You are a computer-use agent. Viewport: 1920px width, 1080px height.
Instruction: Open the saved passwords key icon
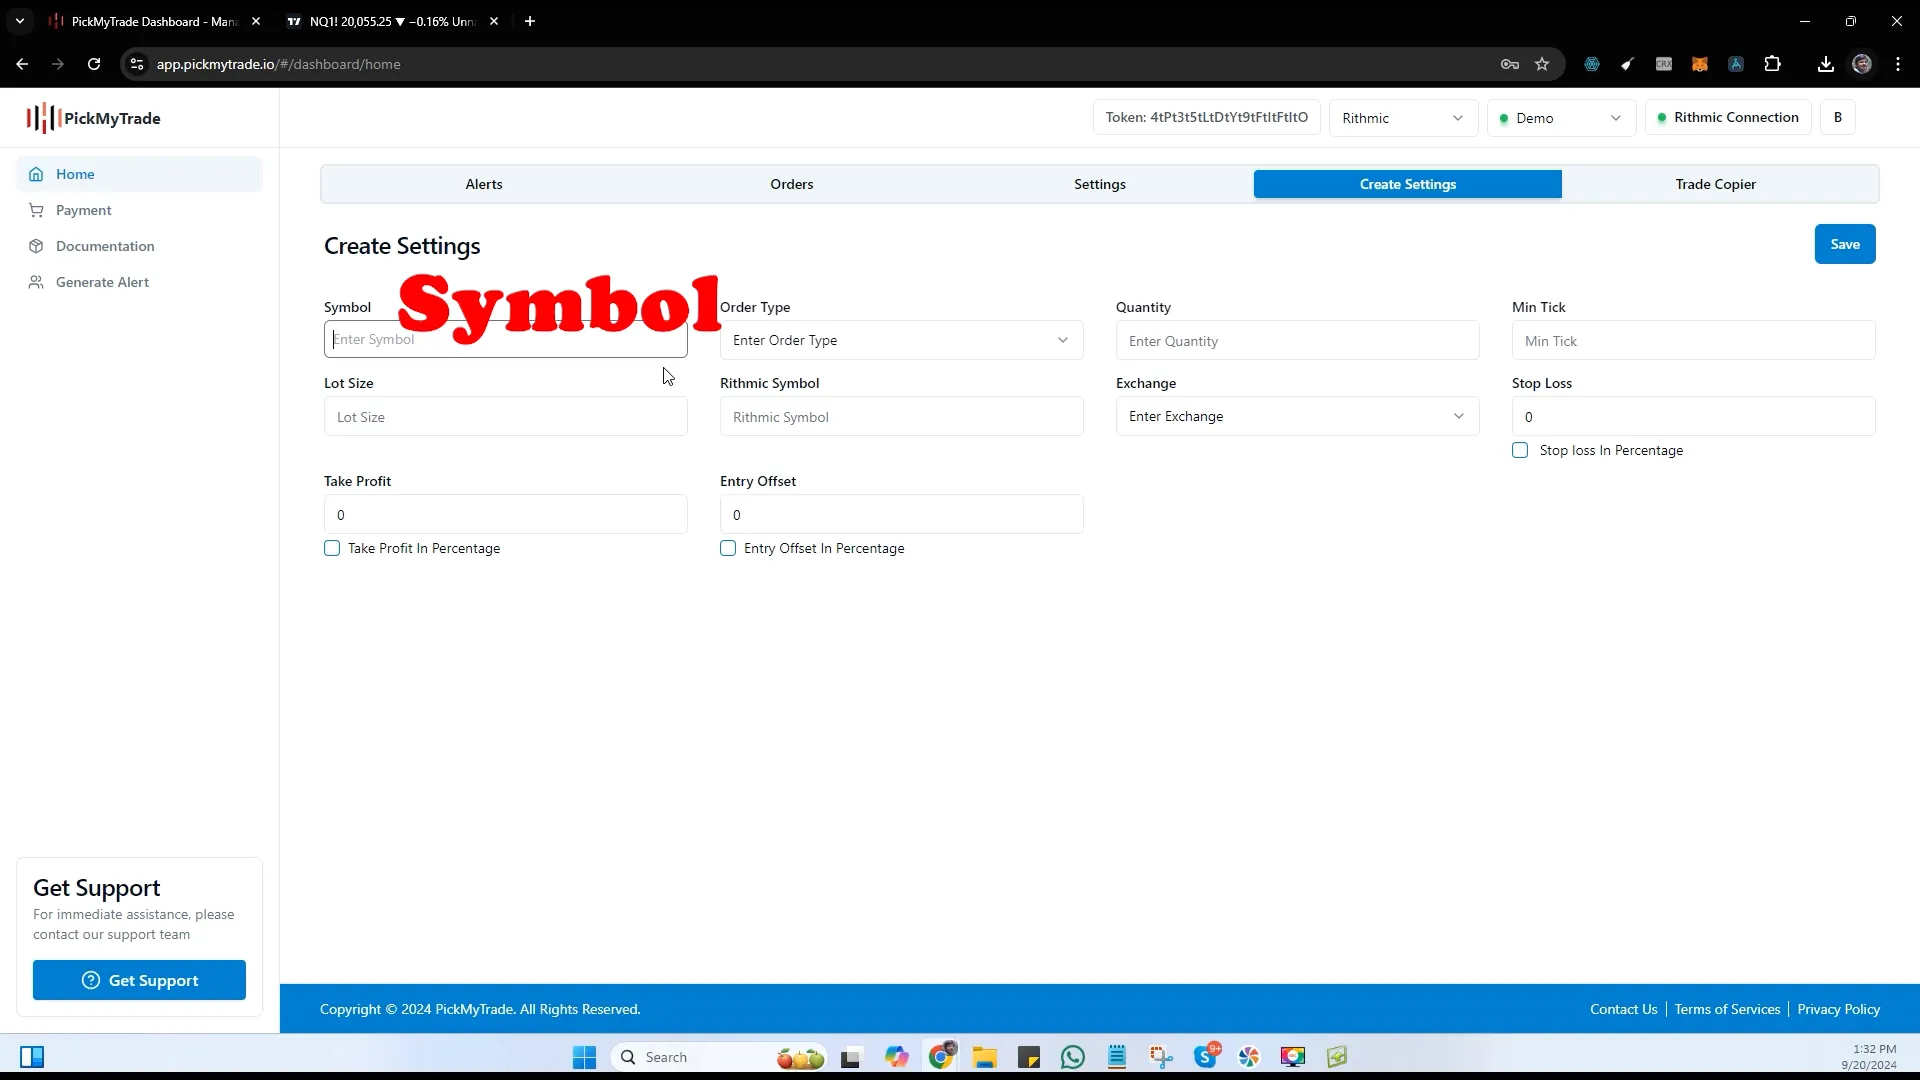point(1510,64)
